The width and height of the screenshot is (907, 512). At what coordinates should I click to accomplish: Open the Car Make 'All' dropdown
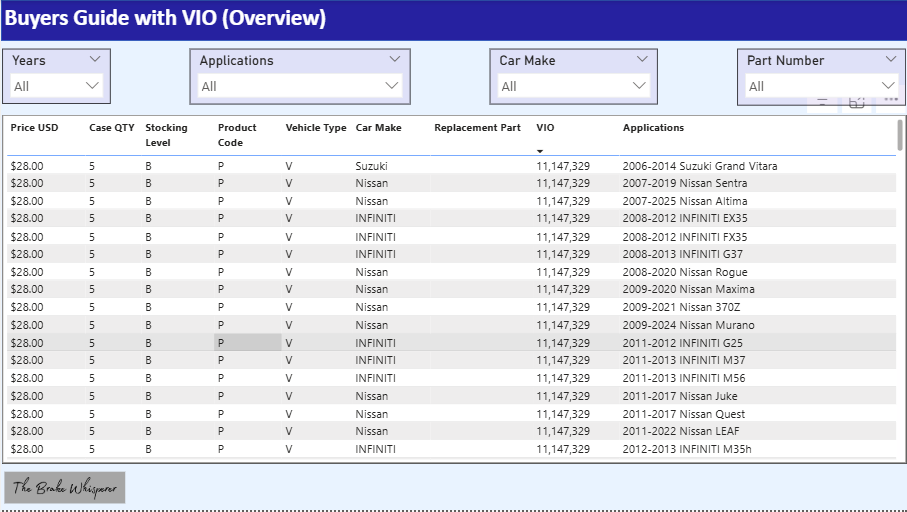click(x=573, y=86)
